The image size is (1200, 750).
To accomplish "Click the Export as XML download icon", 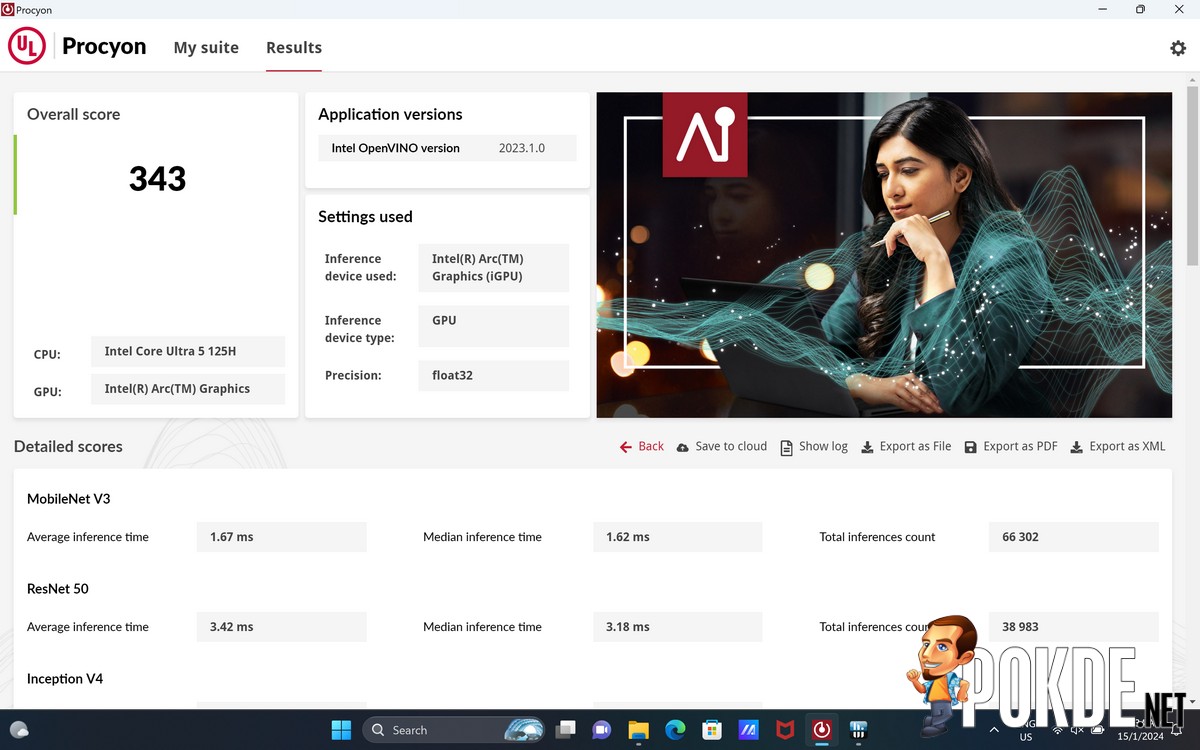I will click(1076, 447).
